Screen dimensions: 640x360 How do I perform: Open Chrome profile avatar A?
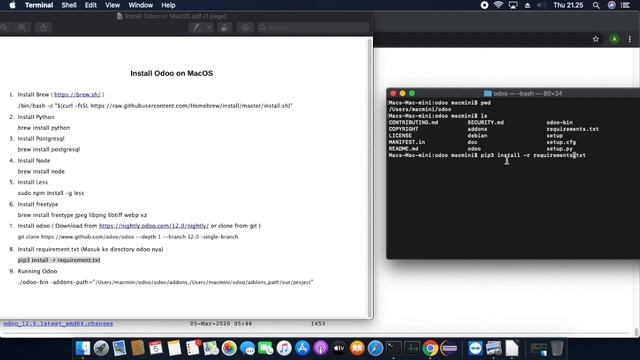pos(614,39)
